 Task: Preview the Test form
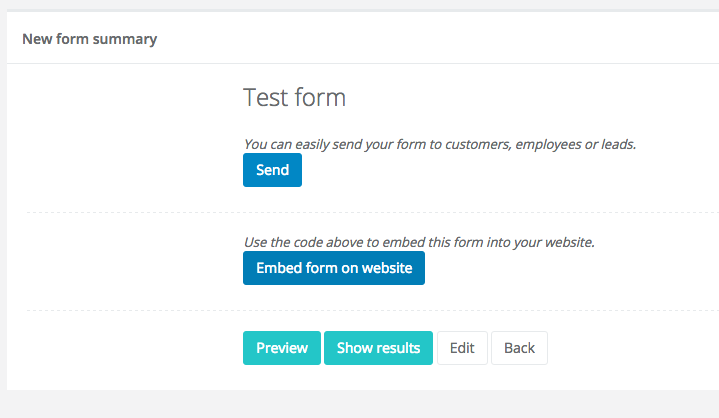click(281, 348)
